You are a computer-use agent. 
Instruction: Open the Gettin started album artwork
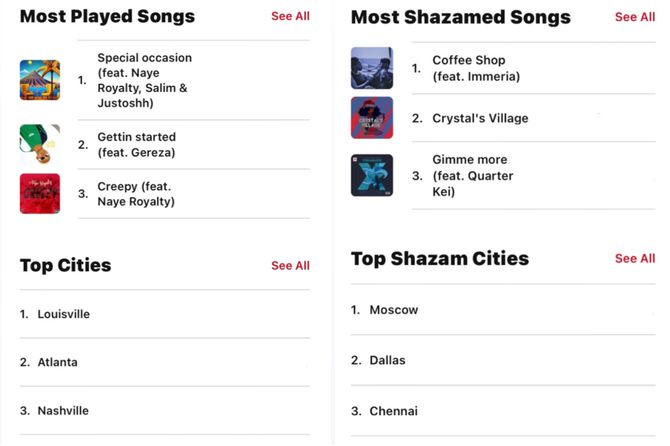pyautogui.click(x=40, y=144)
